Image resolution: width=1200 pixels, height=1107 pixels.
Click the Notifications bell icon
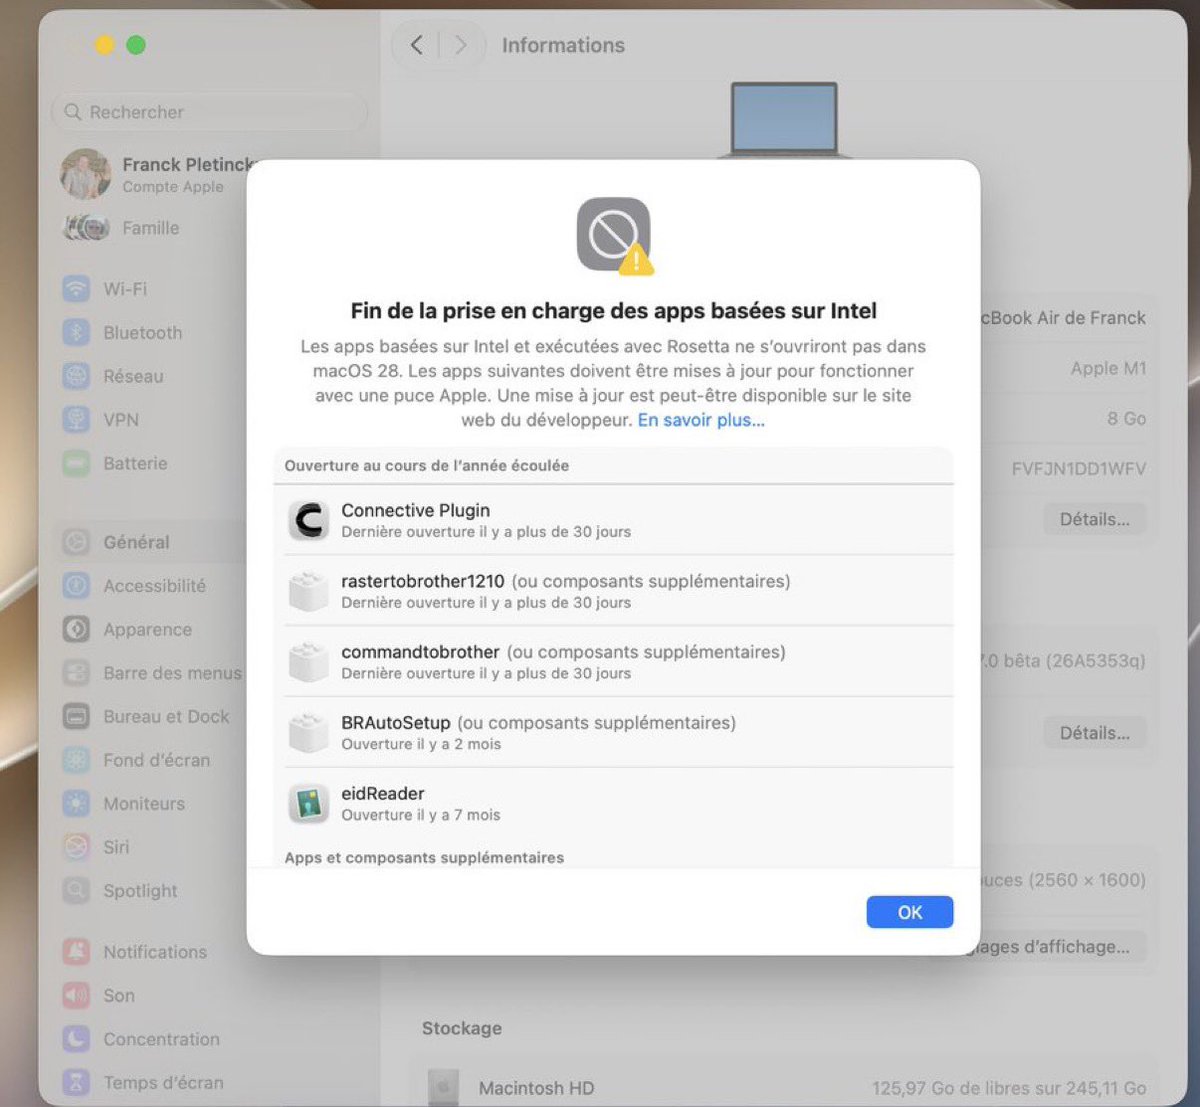tap(77, 951)
